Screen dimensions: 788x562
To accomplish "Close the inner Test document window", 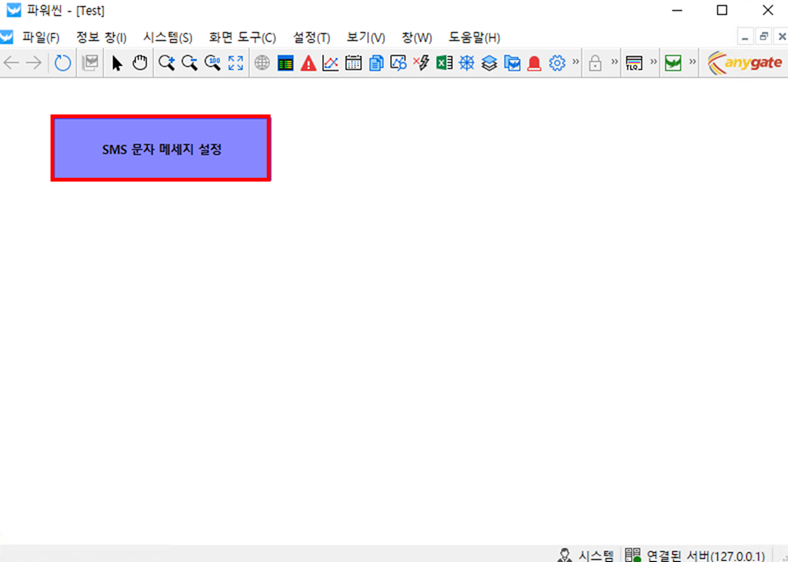I will point(781,37).
